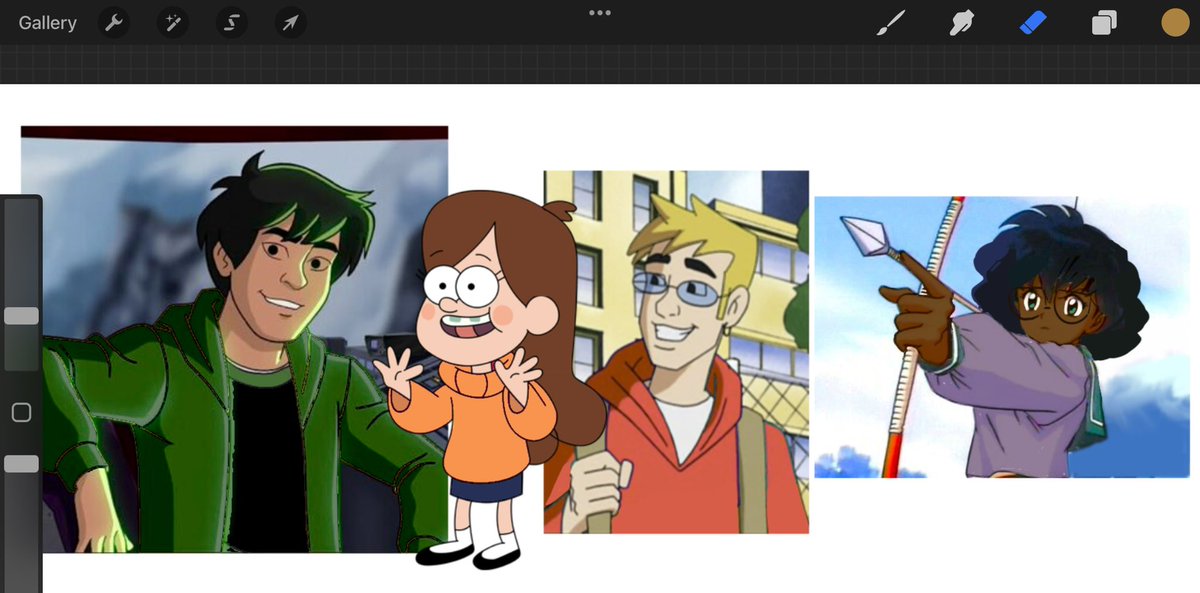The height and width of the screenshot is (593, 1200).
Task: Open the Layers panel
Action: tap(1104, 22)
